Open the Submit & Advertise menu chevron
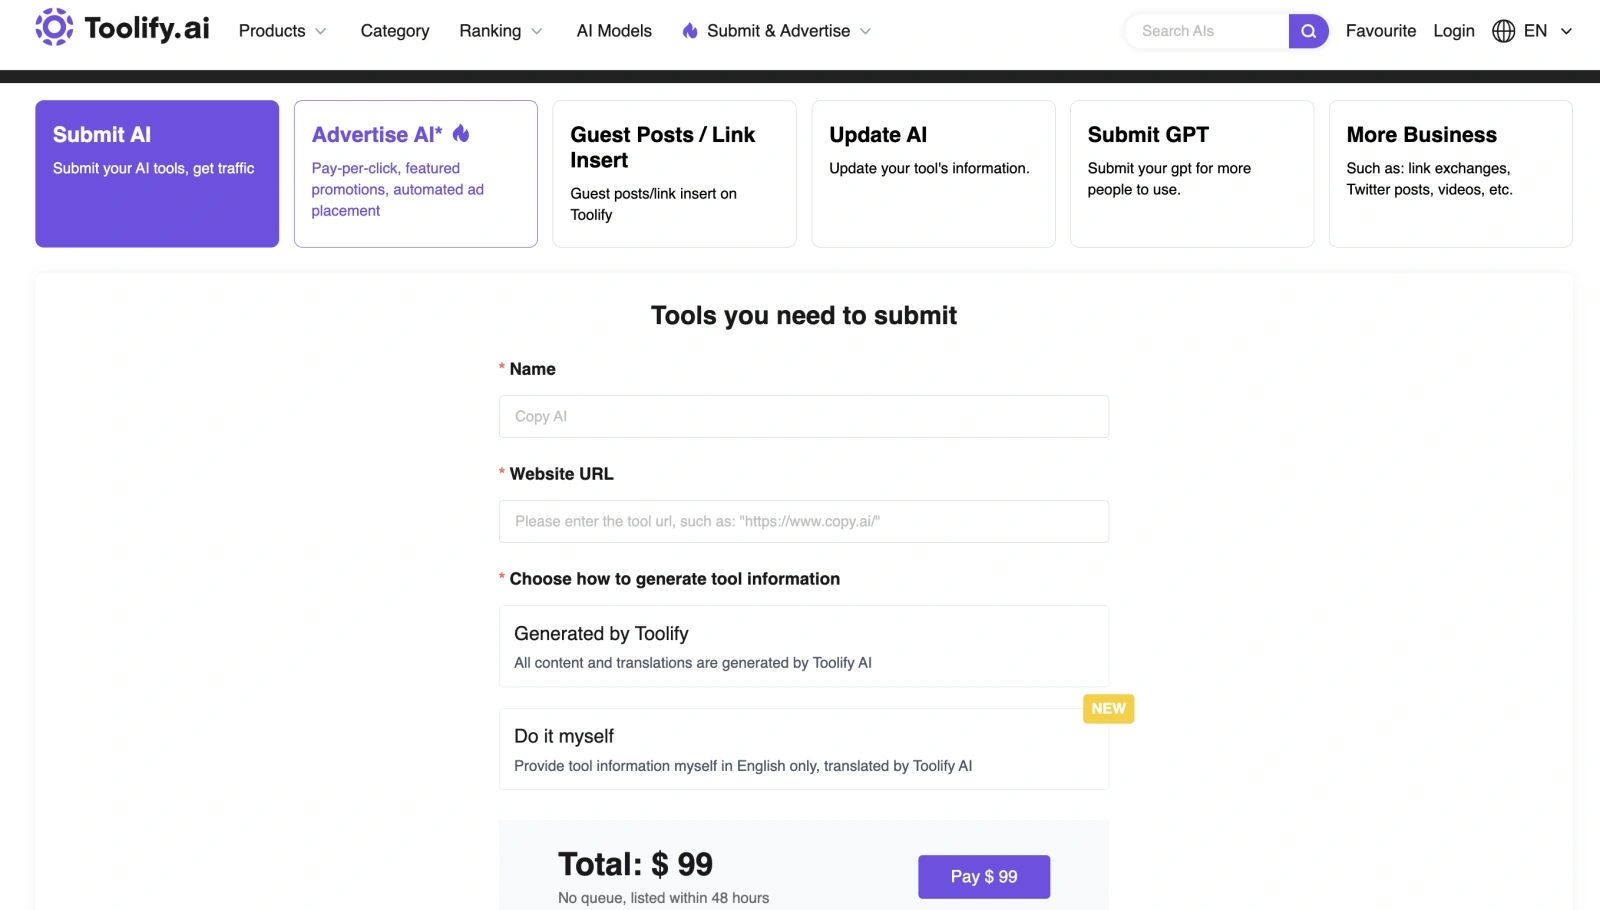 coord(865,31)
